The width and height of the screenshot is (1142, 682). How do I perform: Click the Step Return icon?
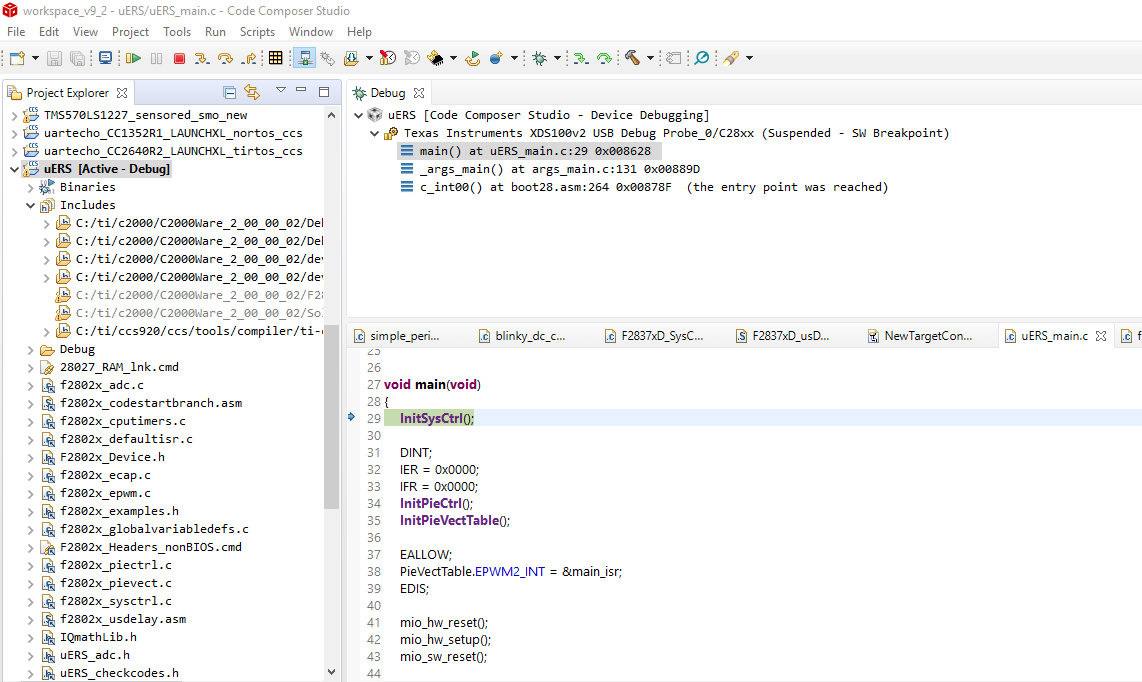click(248, 59)
